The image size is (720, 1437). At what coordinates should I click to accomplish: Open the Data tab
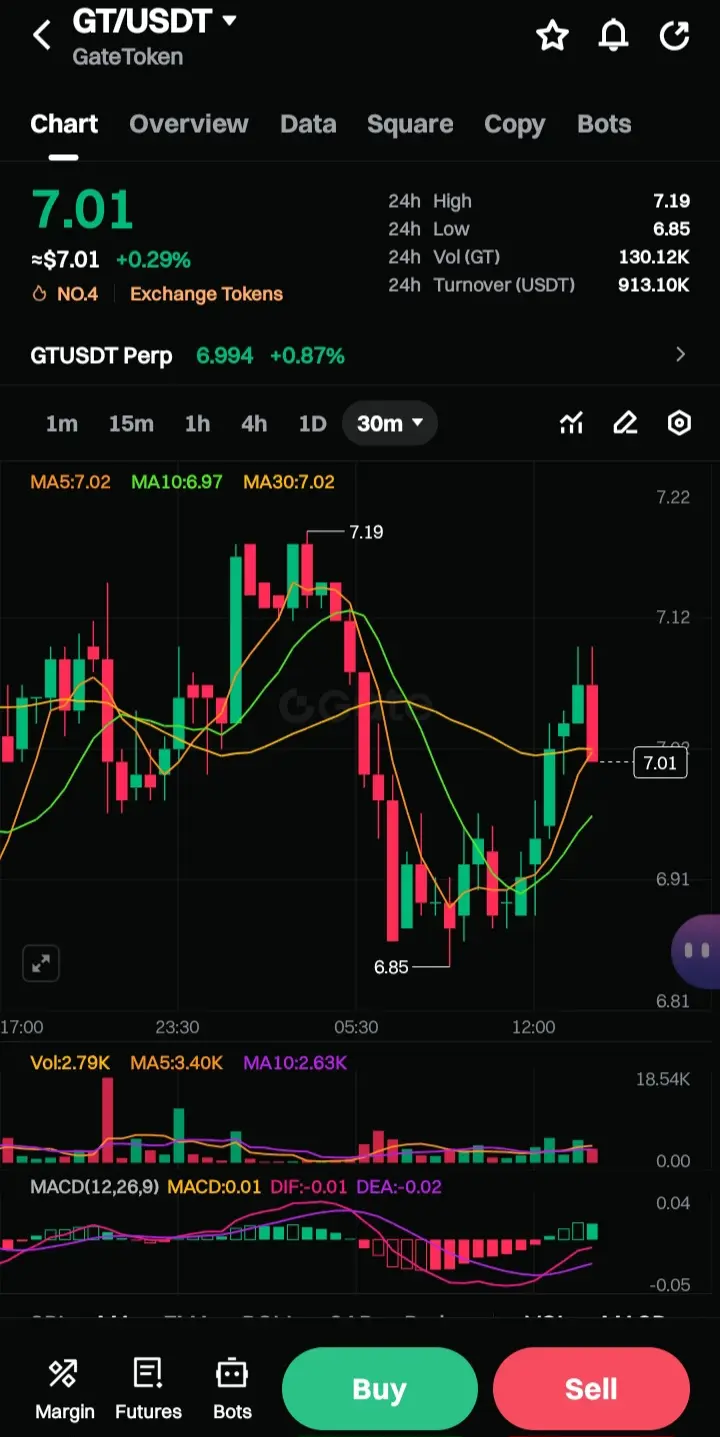click(x=308, y=124)
